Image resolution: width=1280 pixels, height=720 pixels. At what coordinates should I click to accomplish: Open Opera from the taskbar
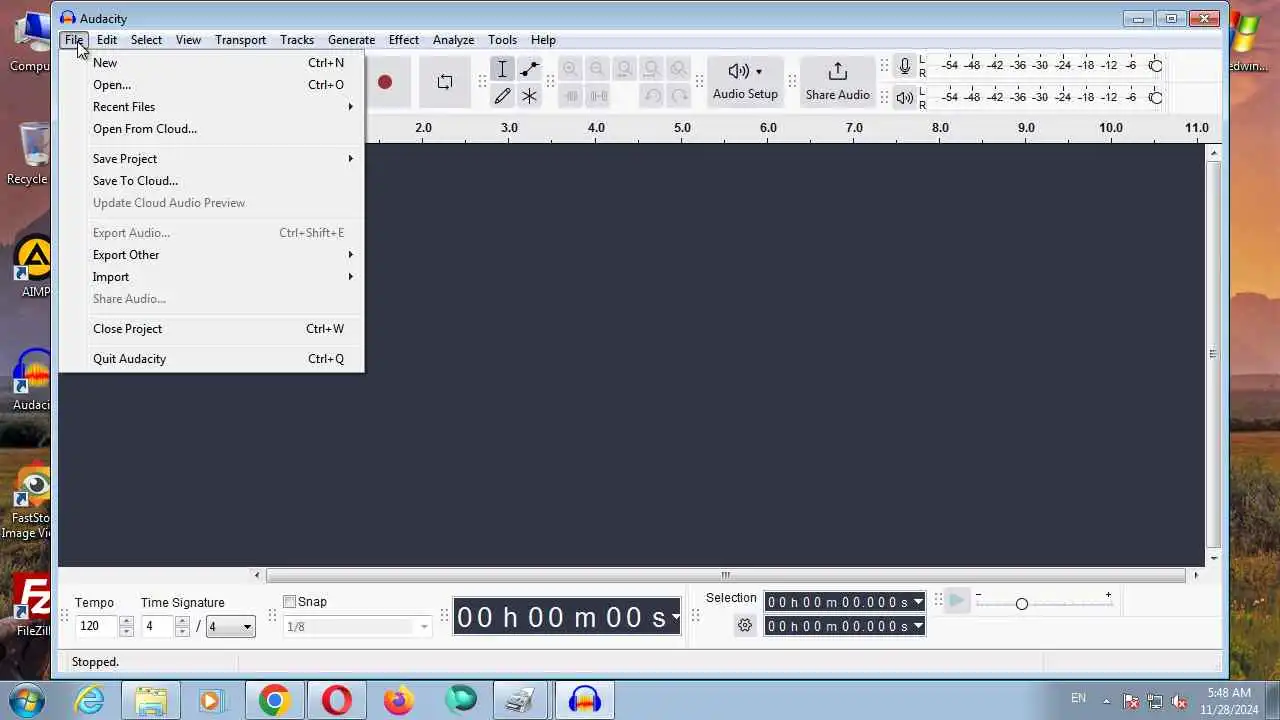(336, 700)
